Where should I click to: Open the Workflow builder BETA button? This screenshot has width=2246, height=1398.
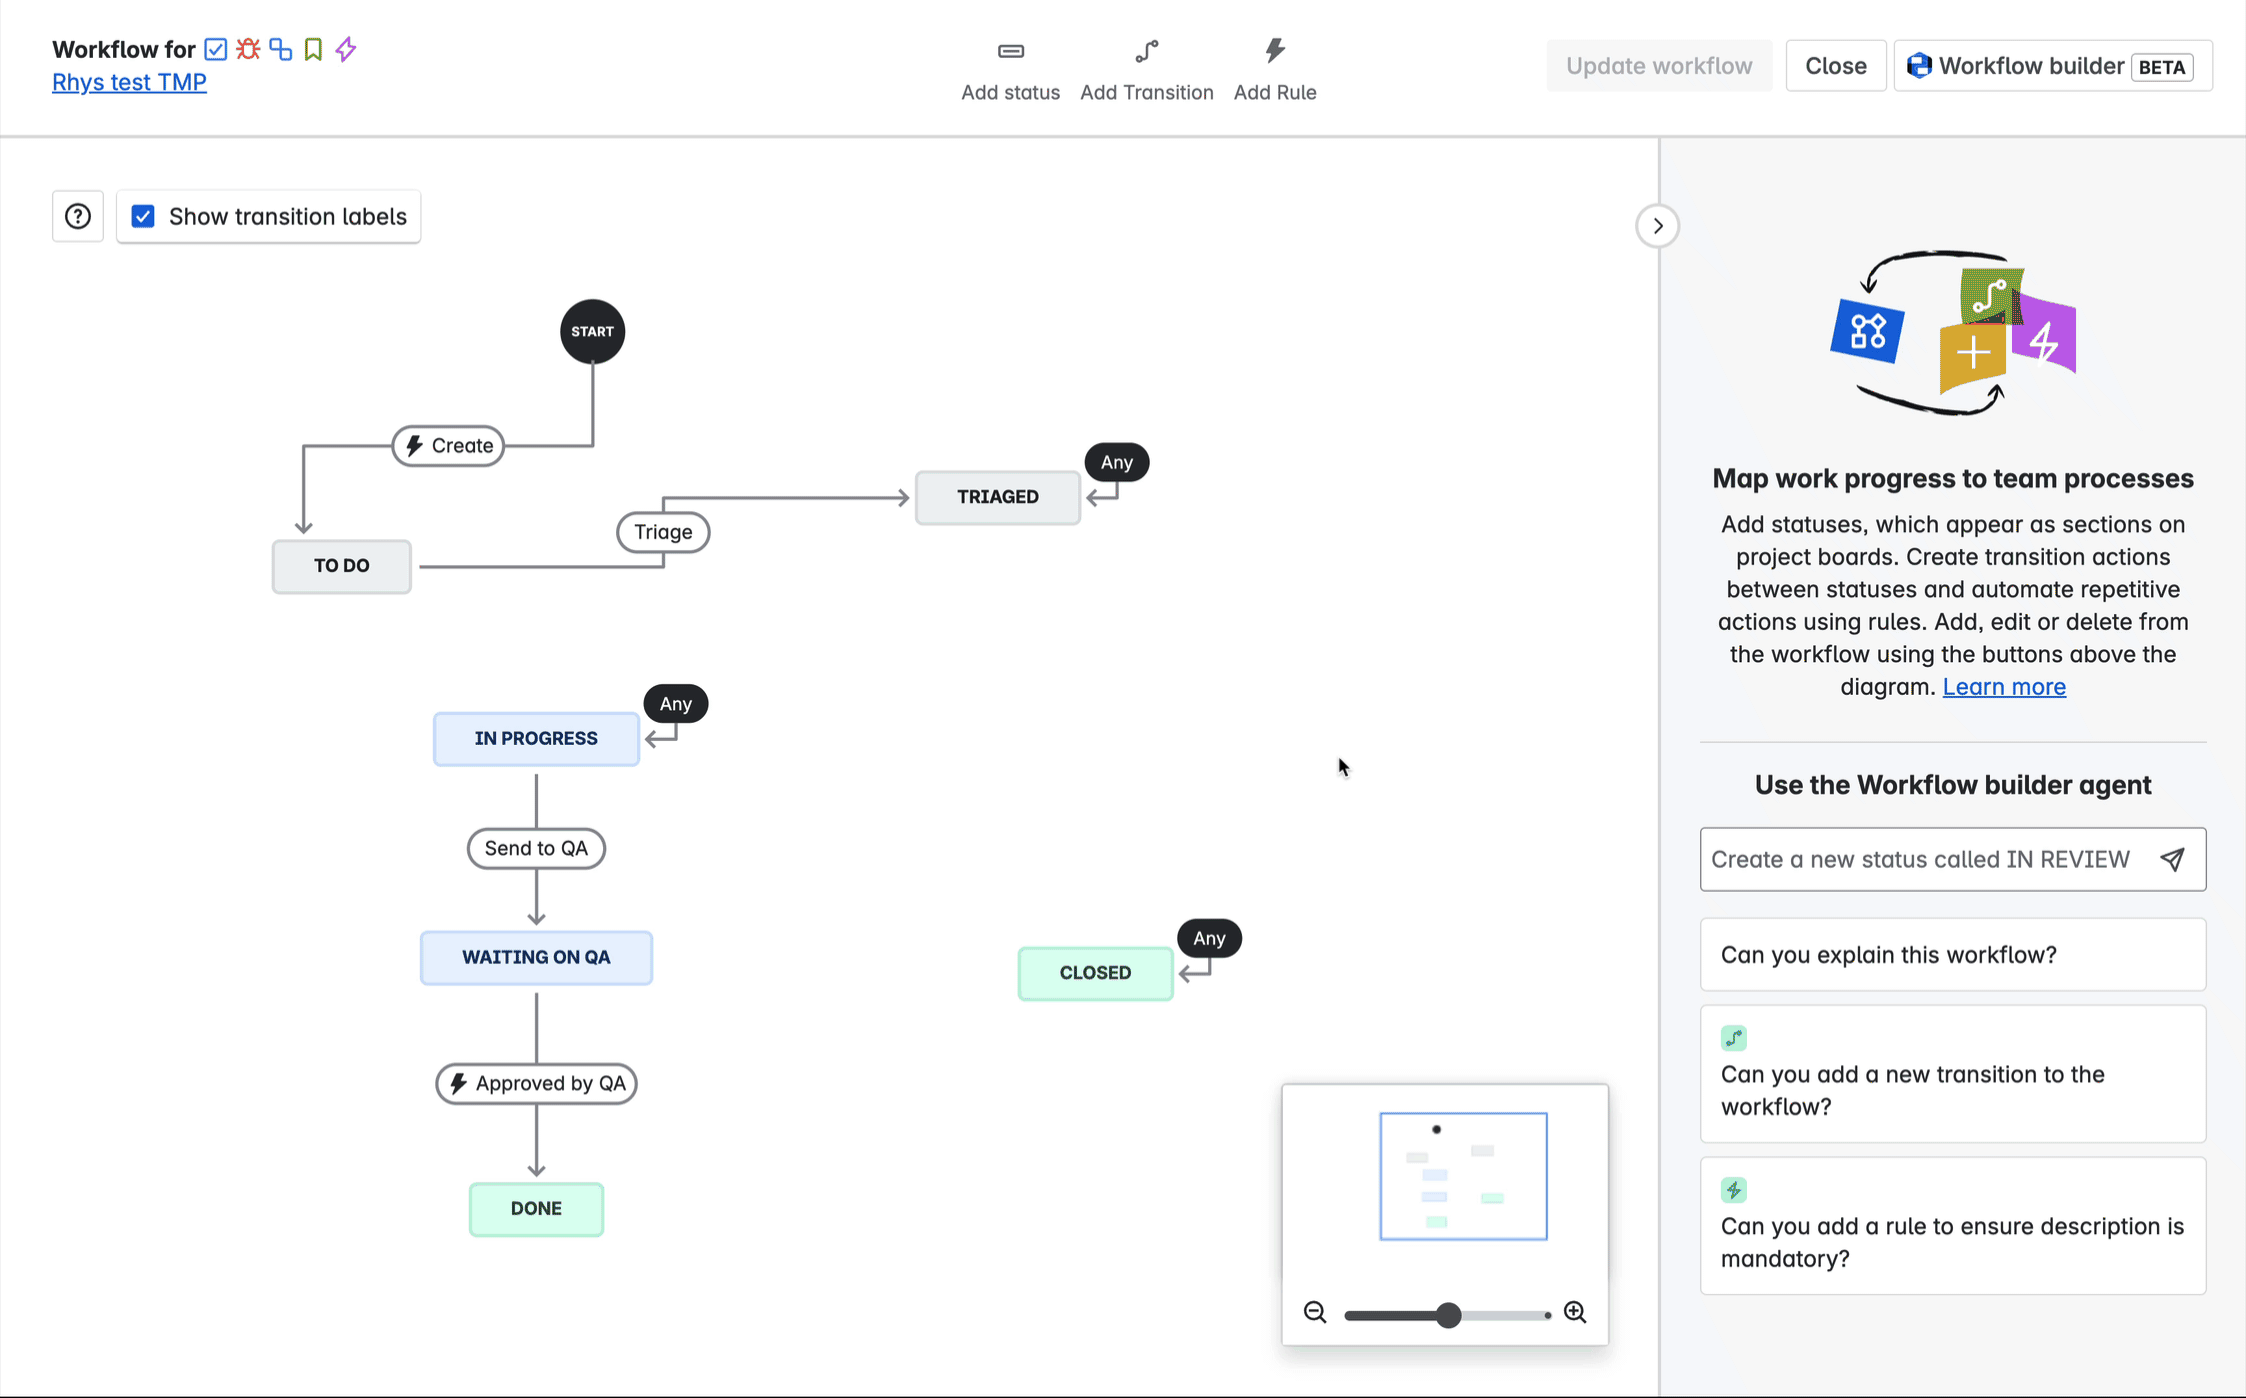tap(2052, 66)
